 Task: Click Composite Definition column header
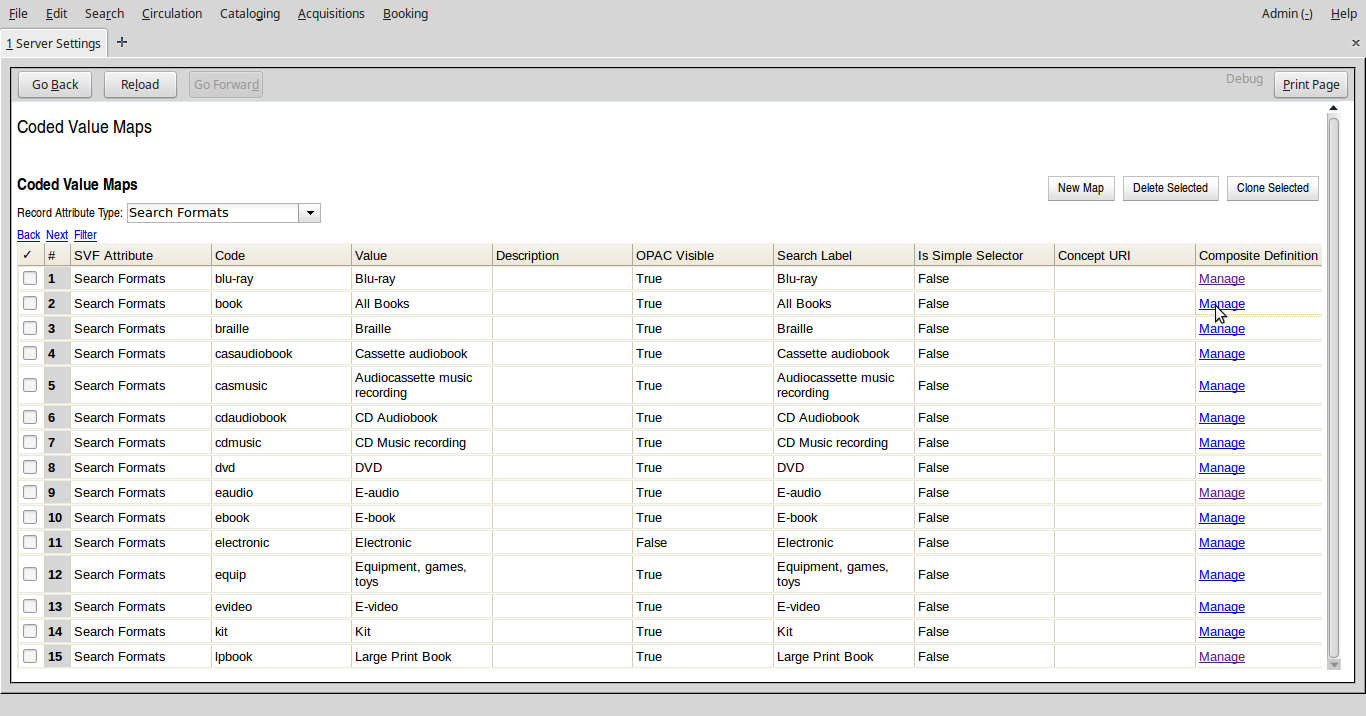tap(1259, 255)
